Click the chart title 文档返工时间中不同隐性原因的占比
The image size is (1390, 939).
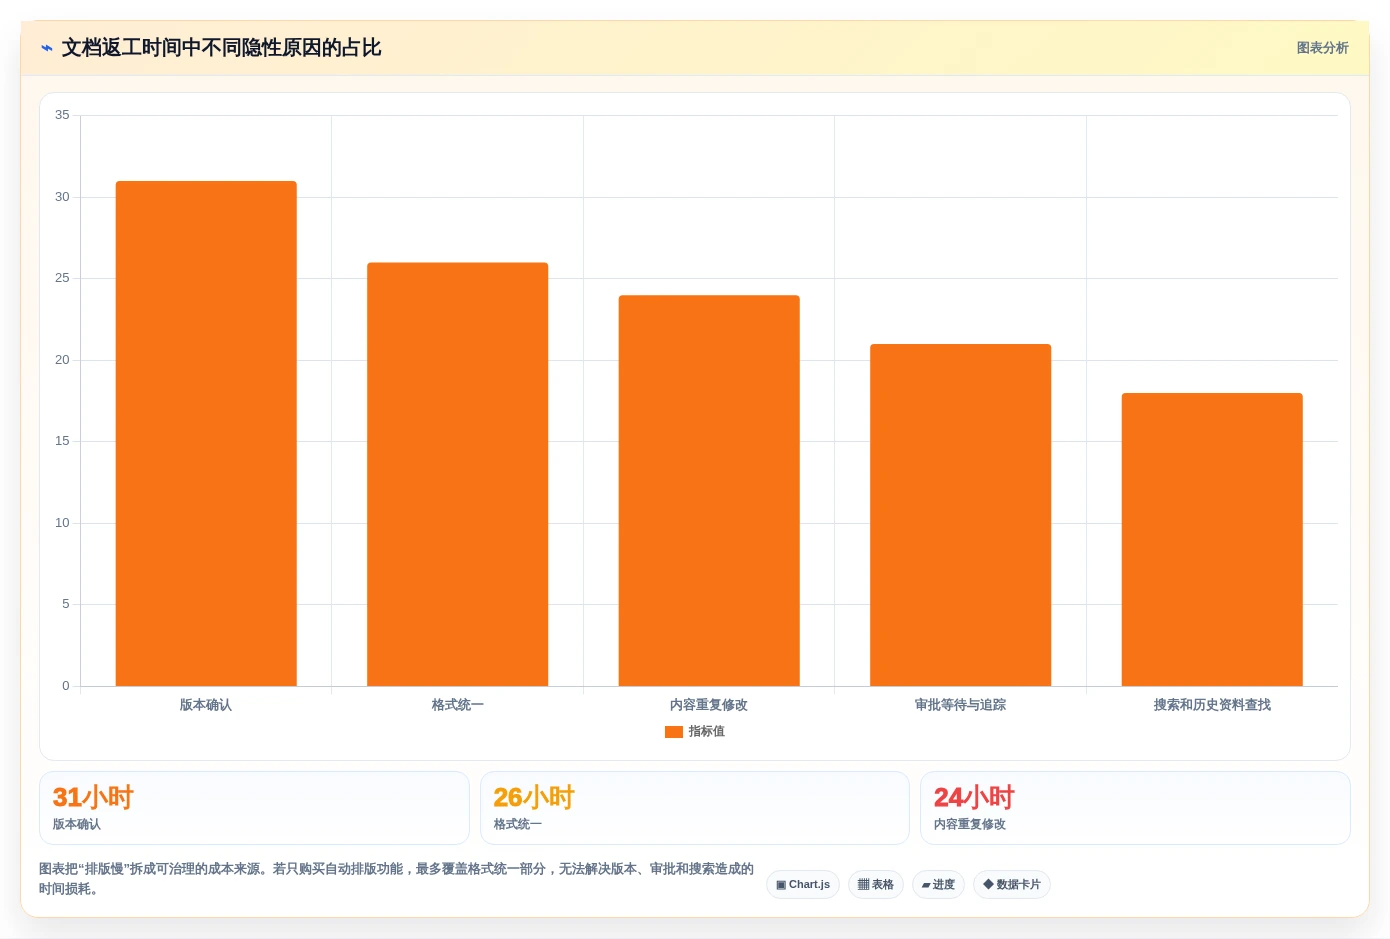tap(221, 48)
